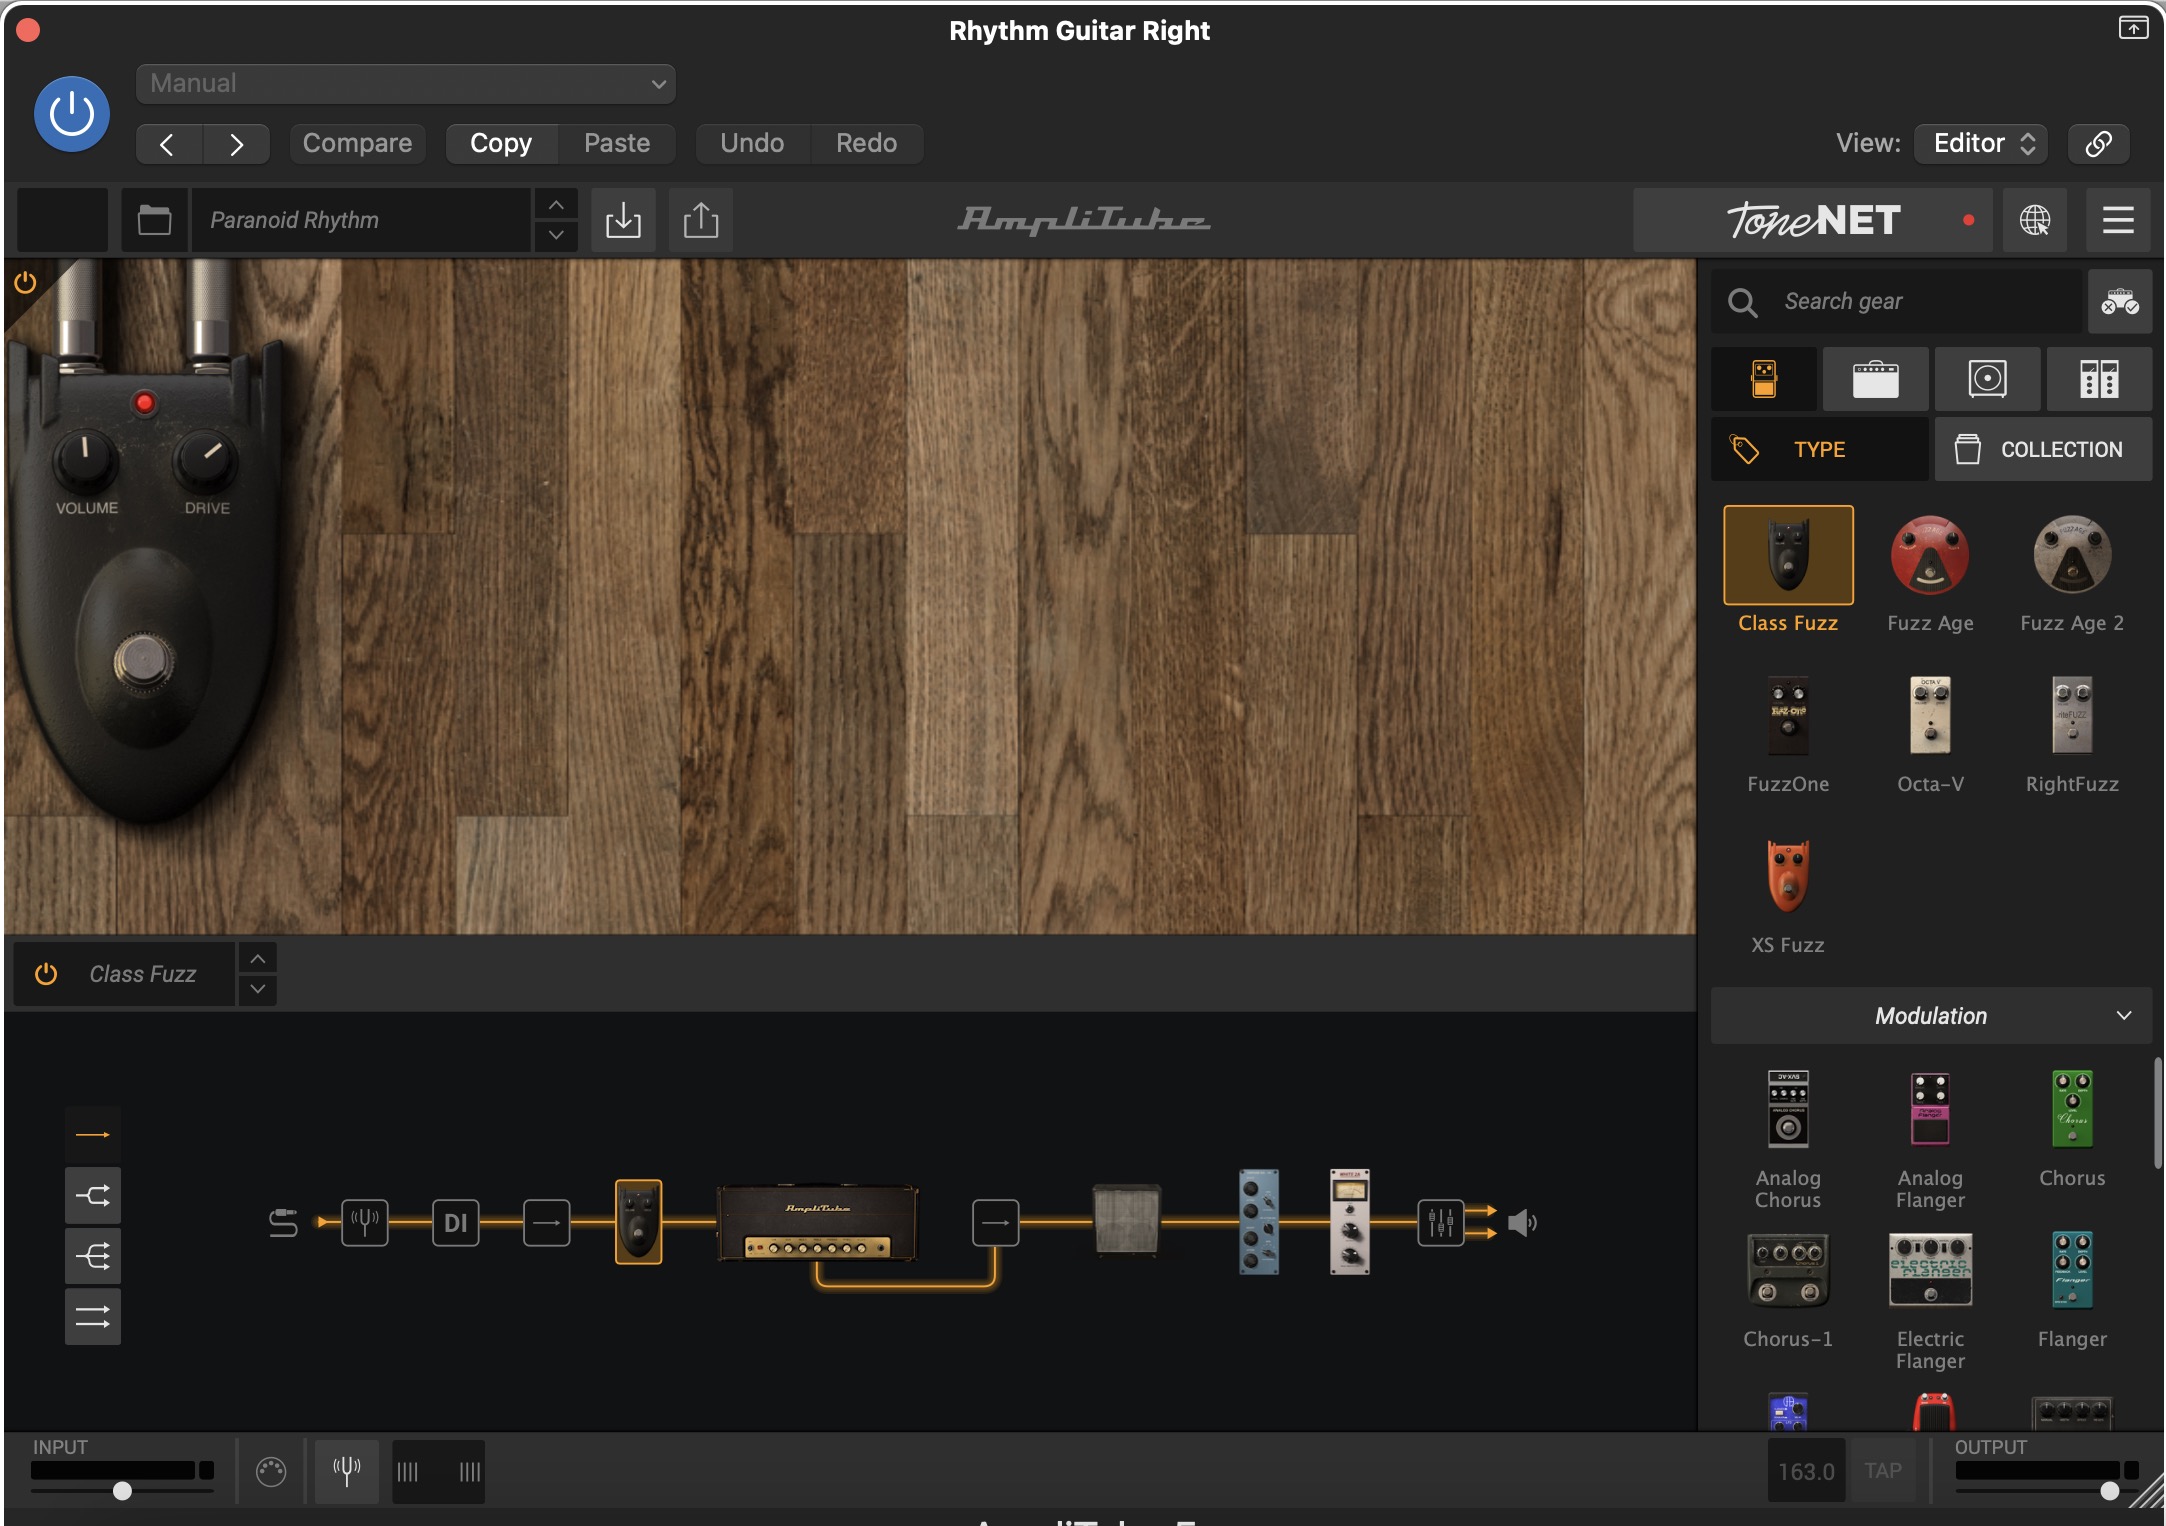Open the preset browser folder icon
This screenshot has width=2166, height=1526.
154,220
